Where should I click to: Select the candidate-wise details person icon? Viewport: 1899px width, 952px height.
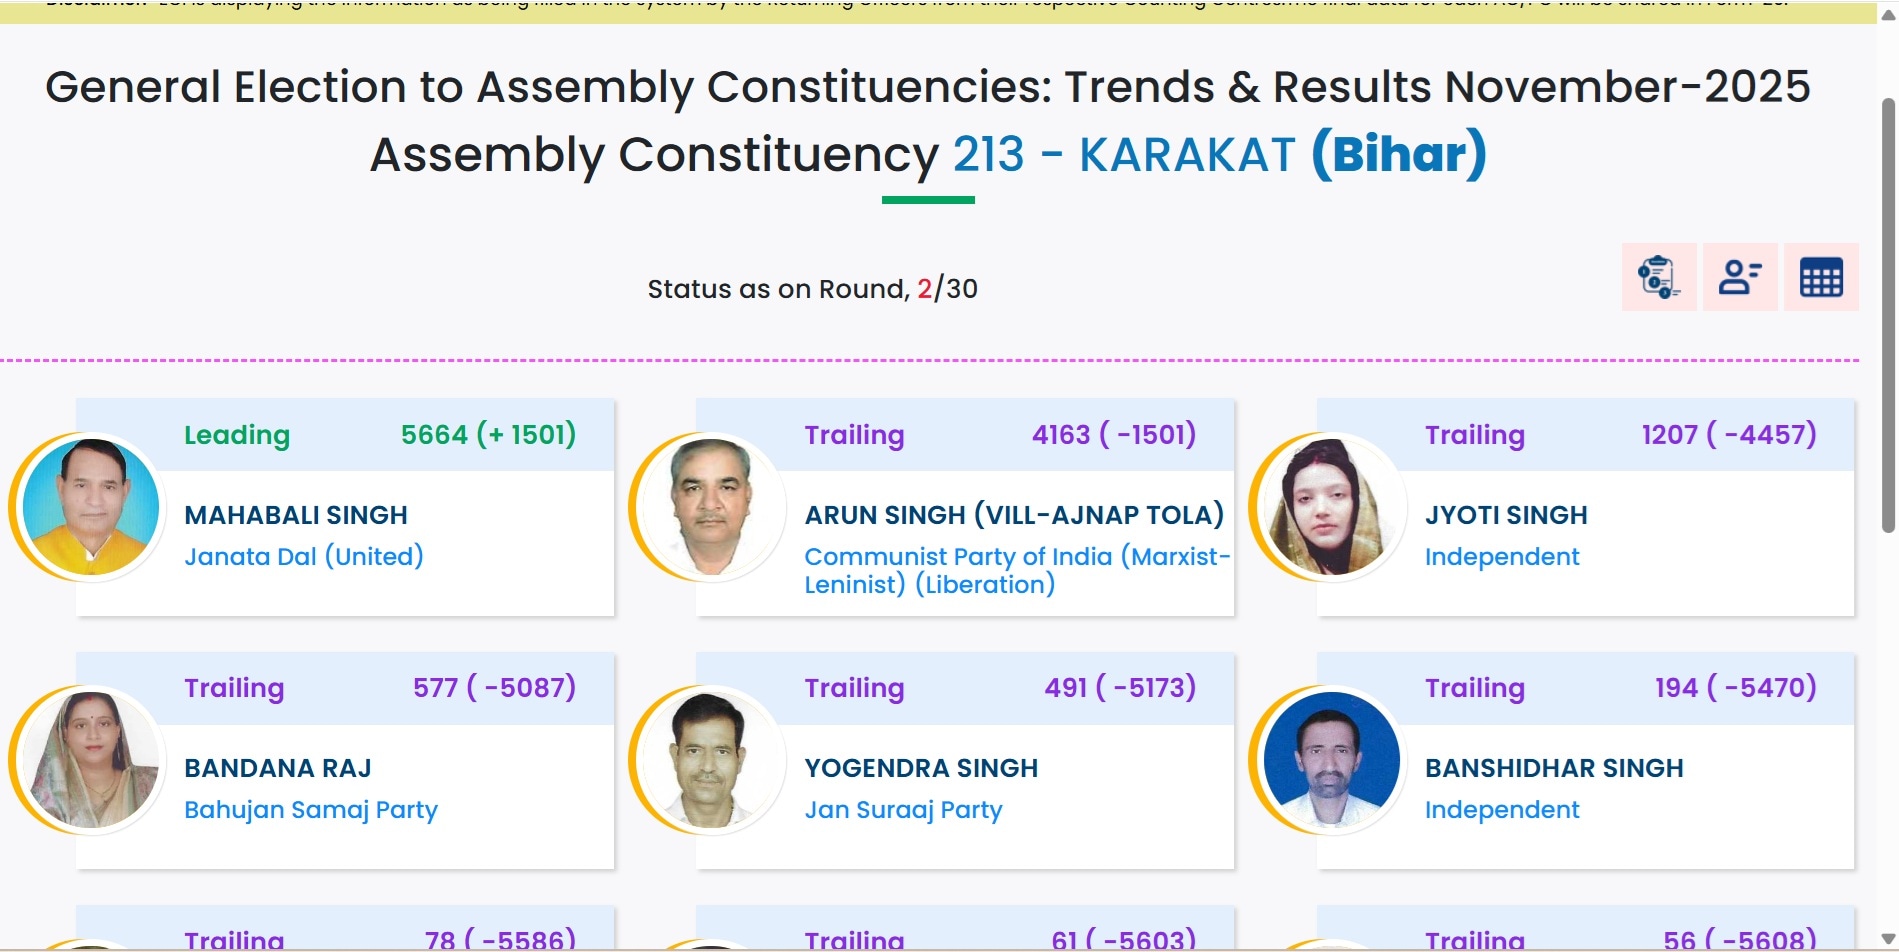[x=1740, y=276]
